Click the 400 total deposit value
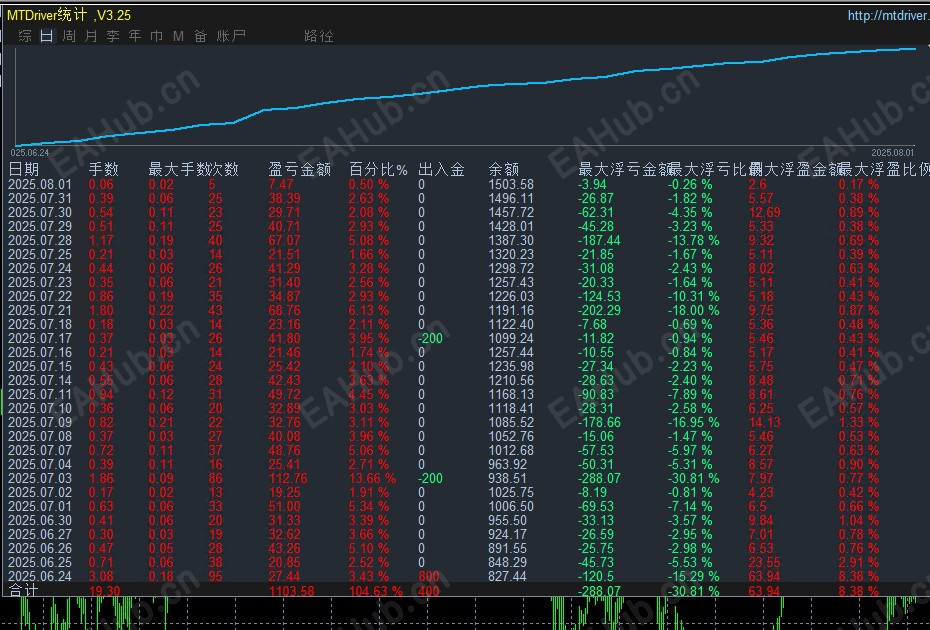The height and width of the screenshot is (630, 930). [429, 591]
